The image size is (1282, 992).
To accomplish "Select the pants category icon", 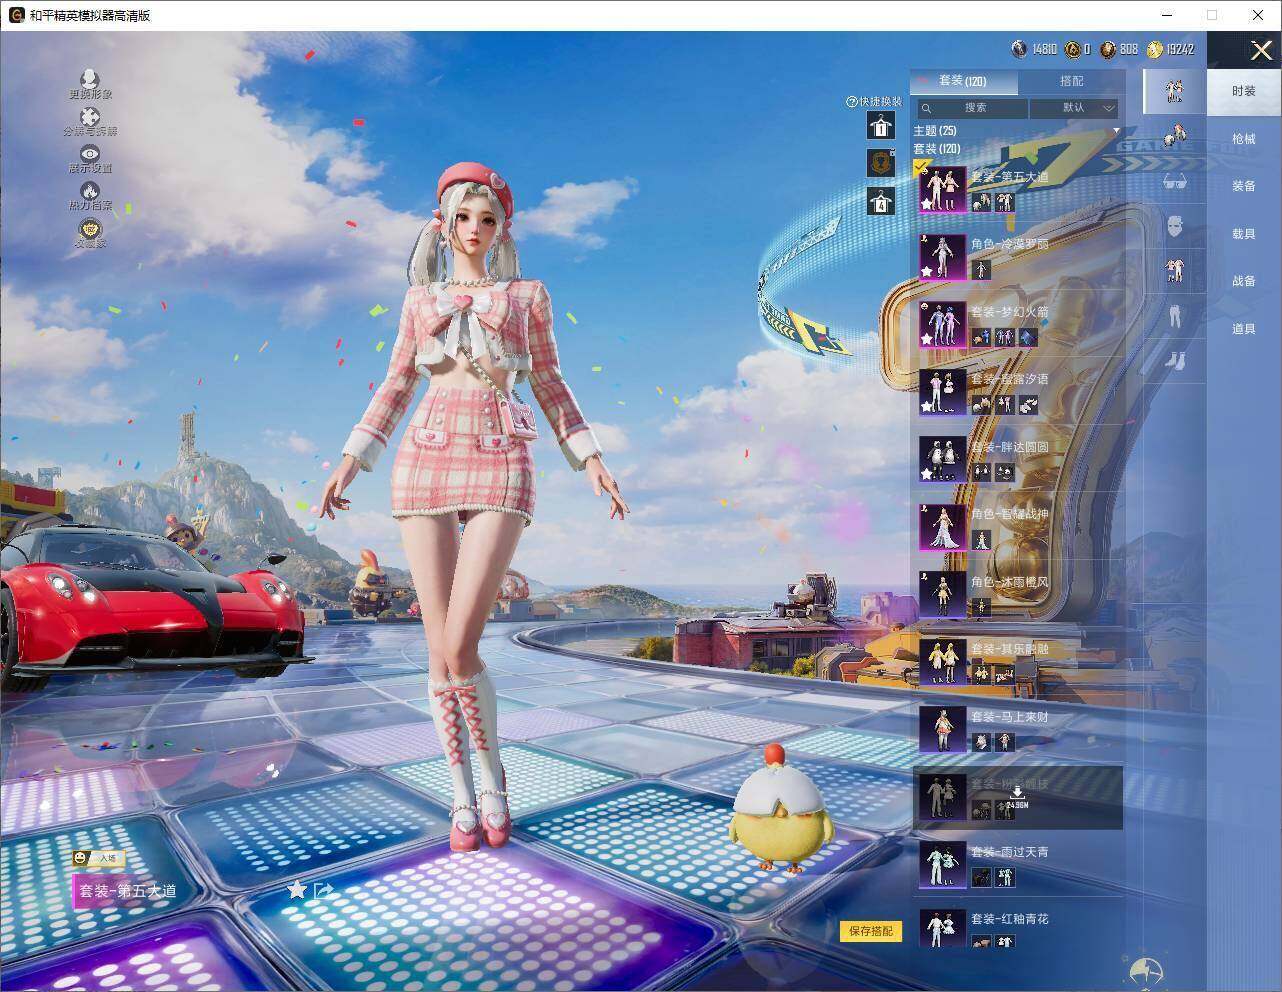I will coord(1174,316).
